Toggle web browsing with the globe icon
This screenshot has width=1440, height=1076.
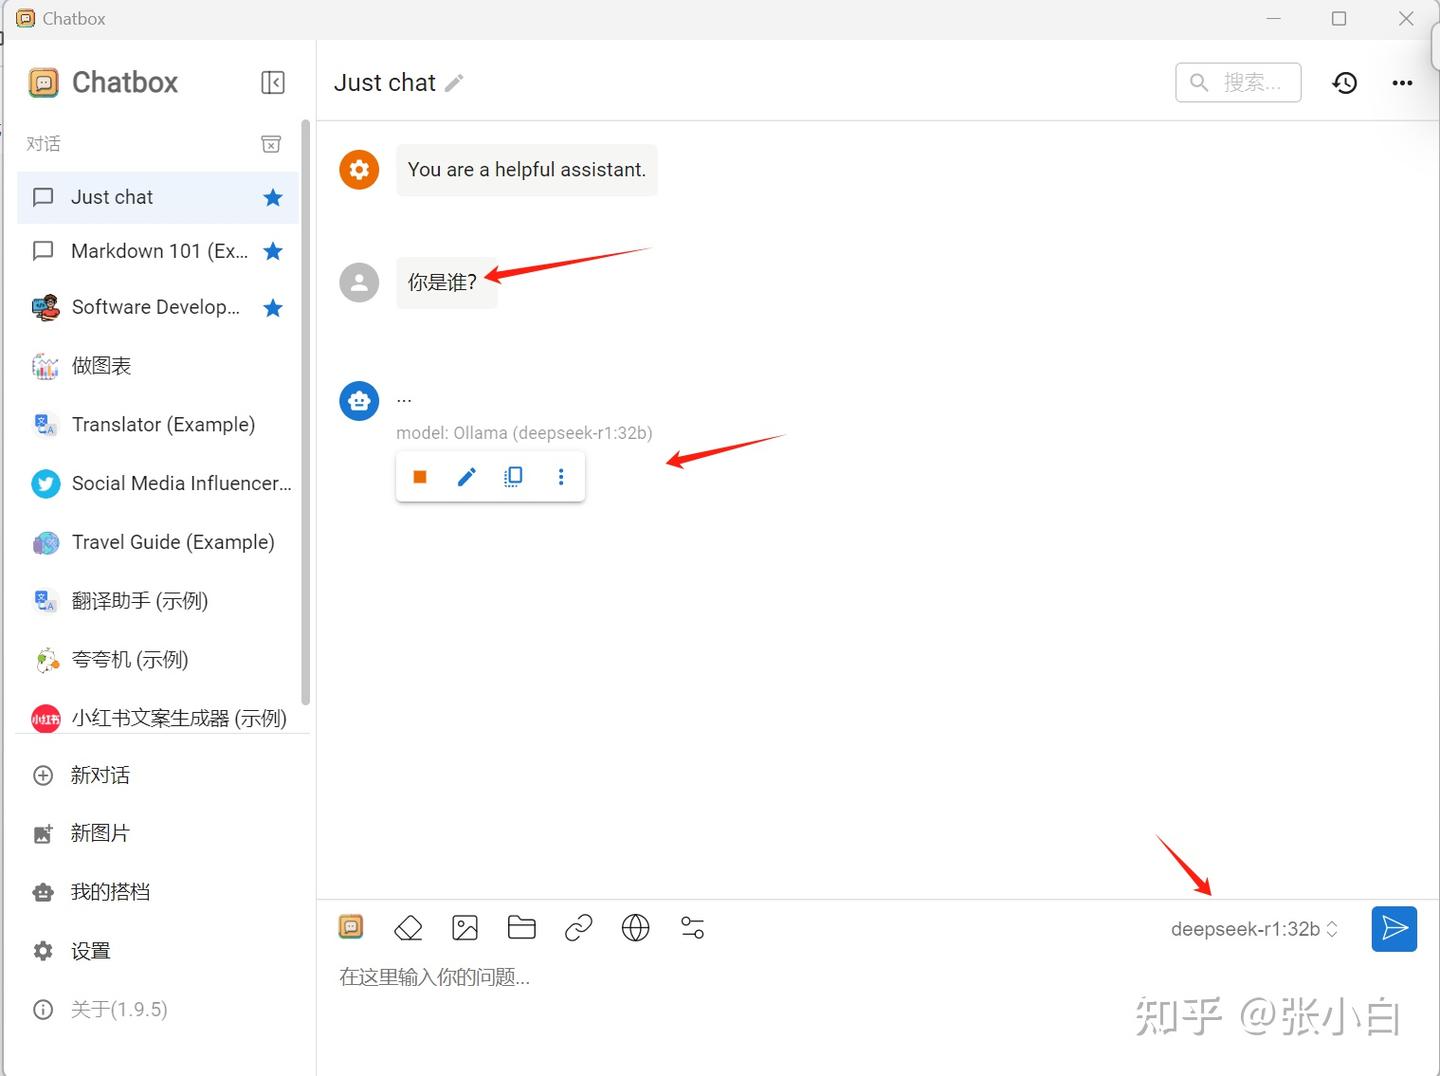pos(636,928)
